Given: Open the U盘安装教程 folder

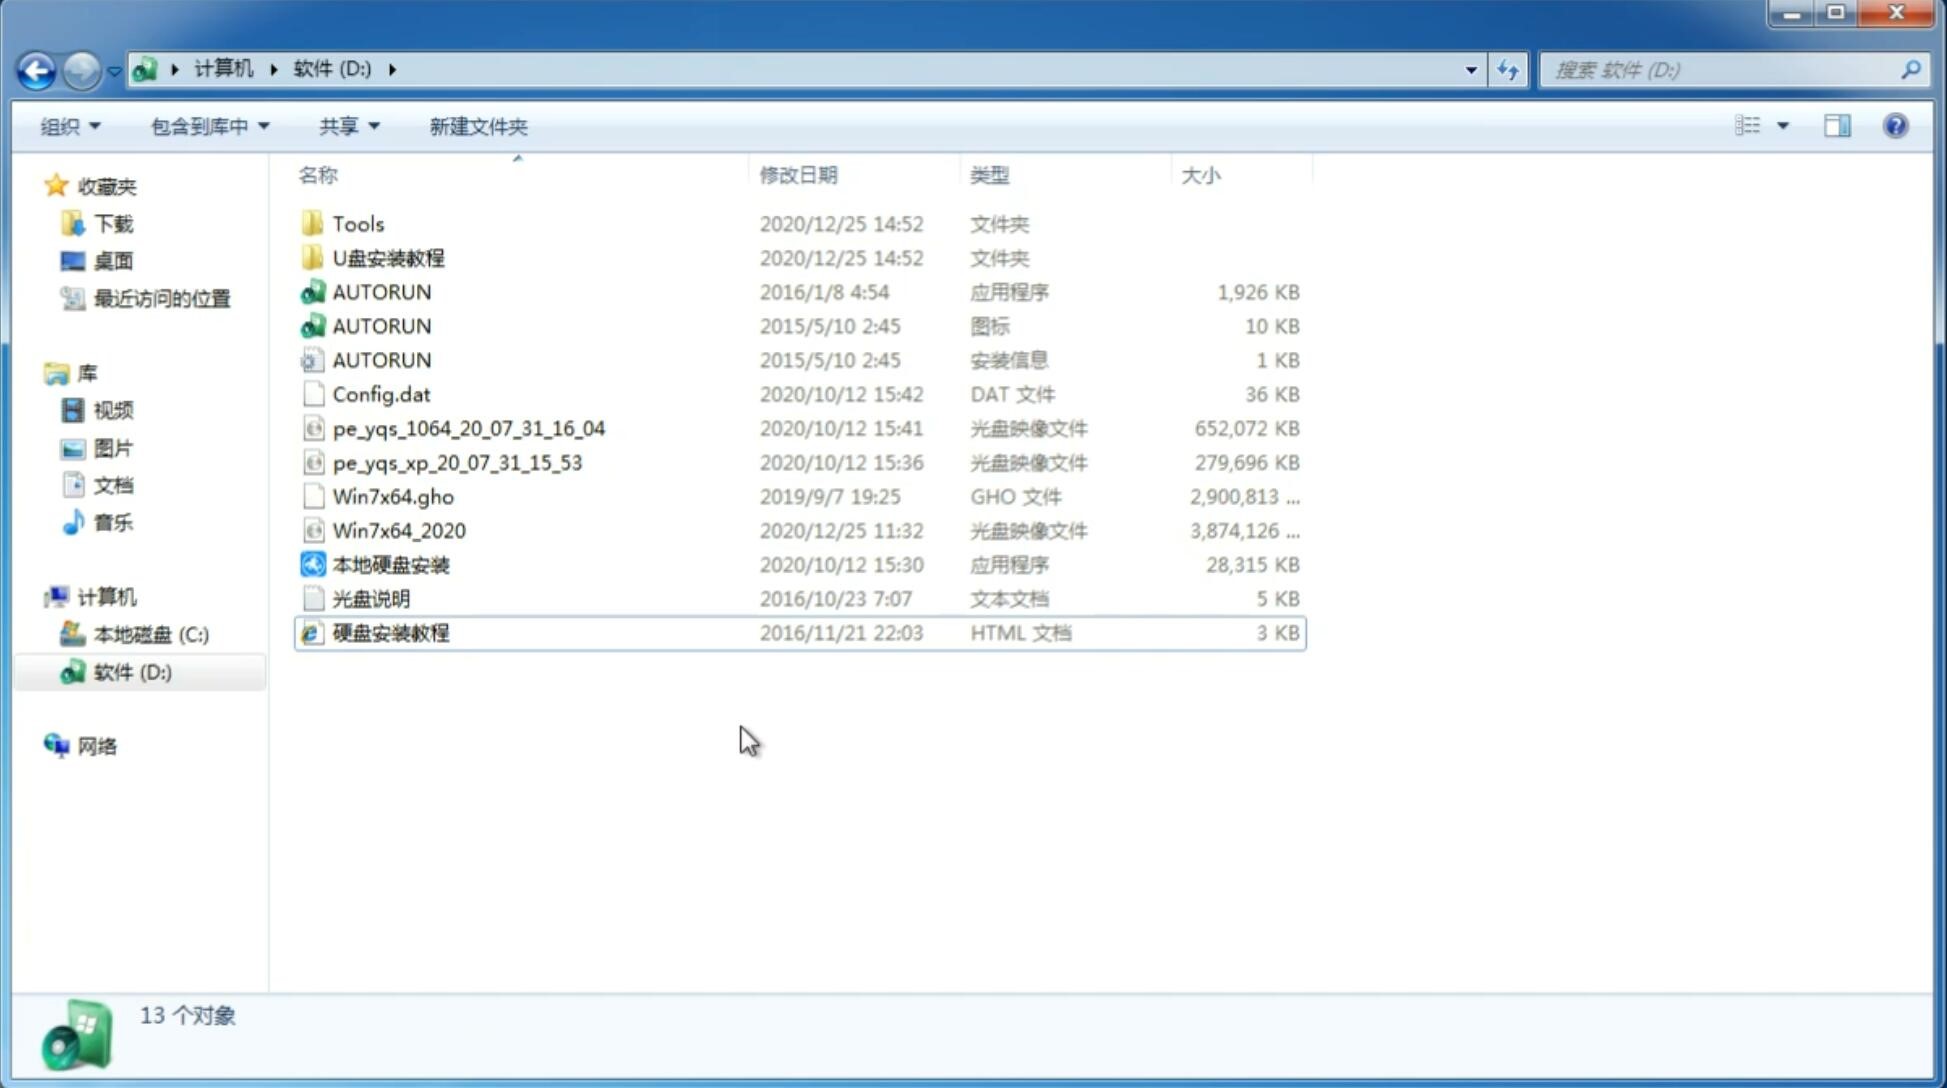Looking at the screenshot, I should point(388,257).
